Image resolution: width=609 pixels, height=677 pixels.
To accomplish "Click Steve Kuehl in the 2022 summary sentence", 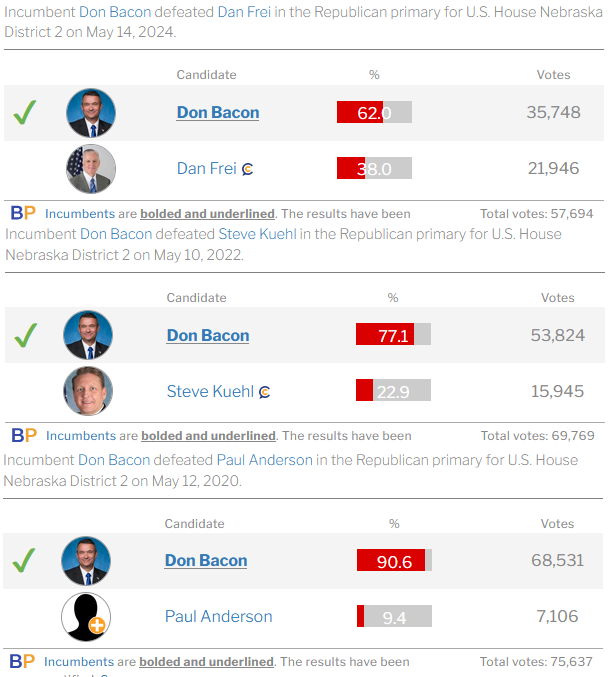I will [x=258, y=234].
